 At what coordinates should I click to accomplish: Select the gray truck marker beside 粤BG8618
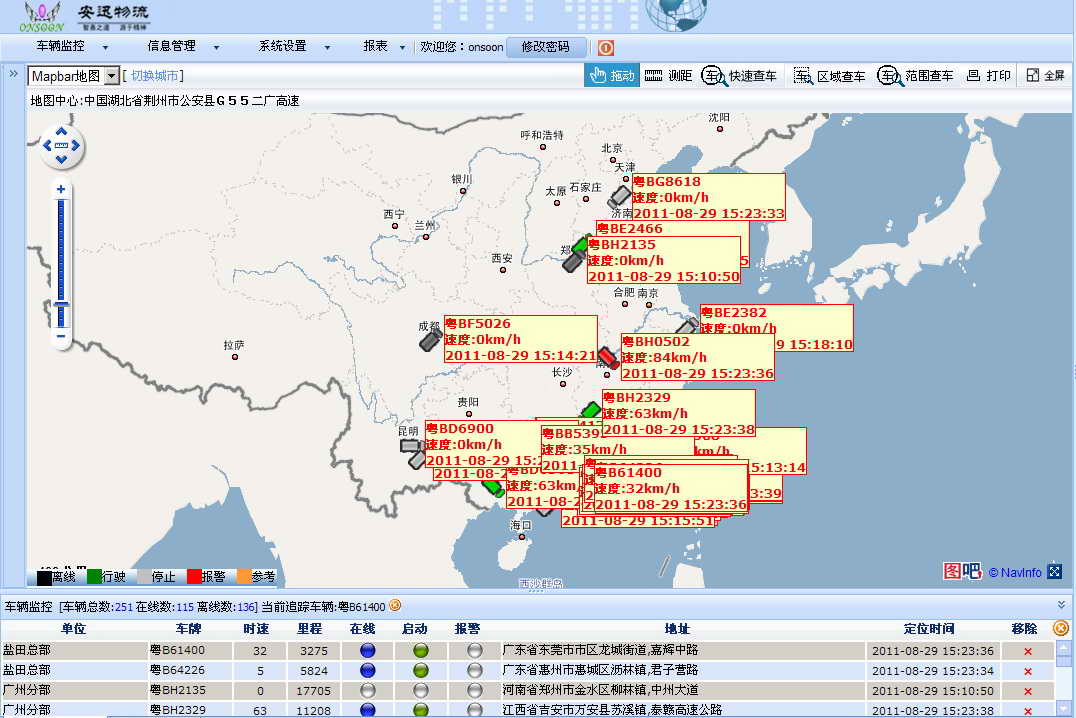click(x=619, y=197)
